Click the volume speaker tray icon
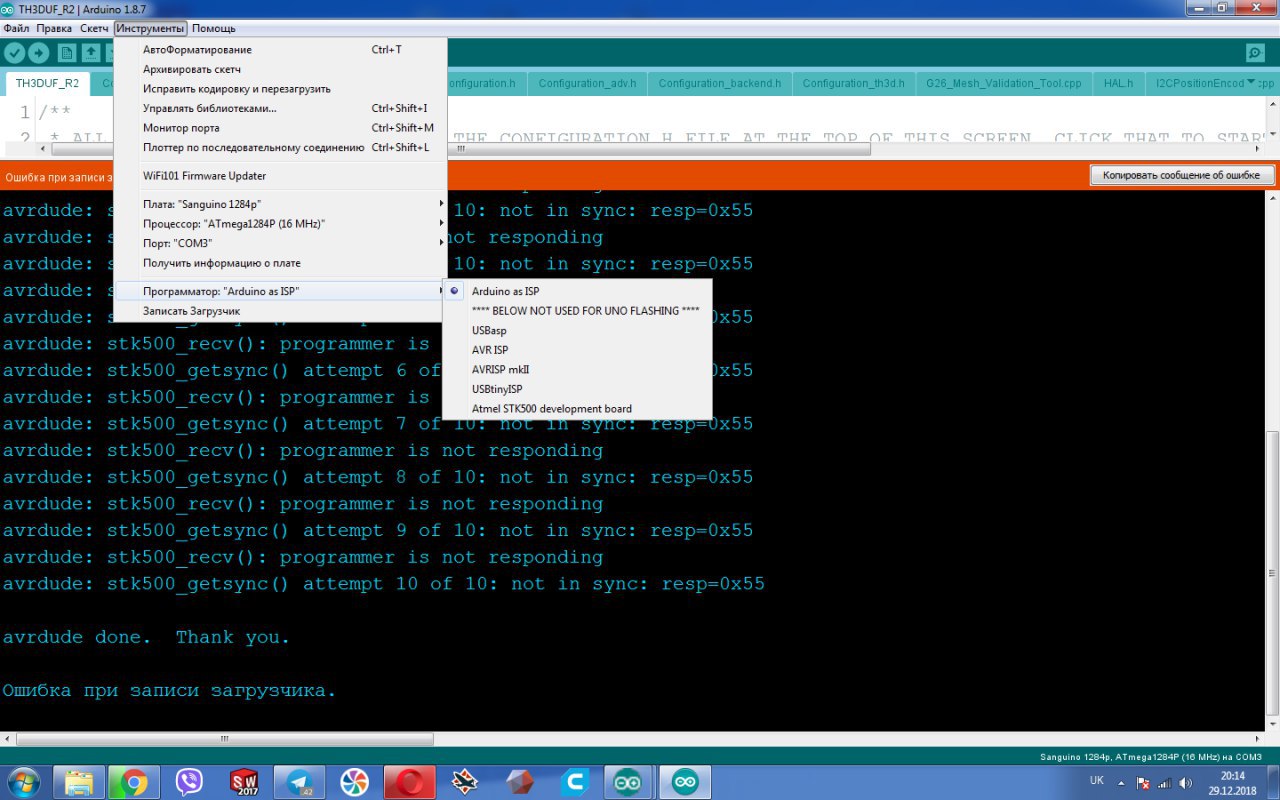Viewport: 1280px width, 800px height. [1186, 782]
